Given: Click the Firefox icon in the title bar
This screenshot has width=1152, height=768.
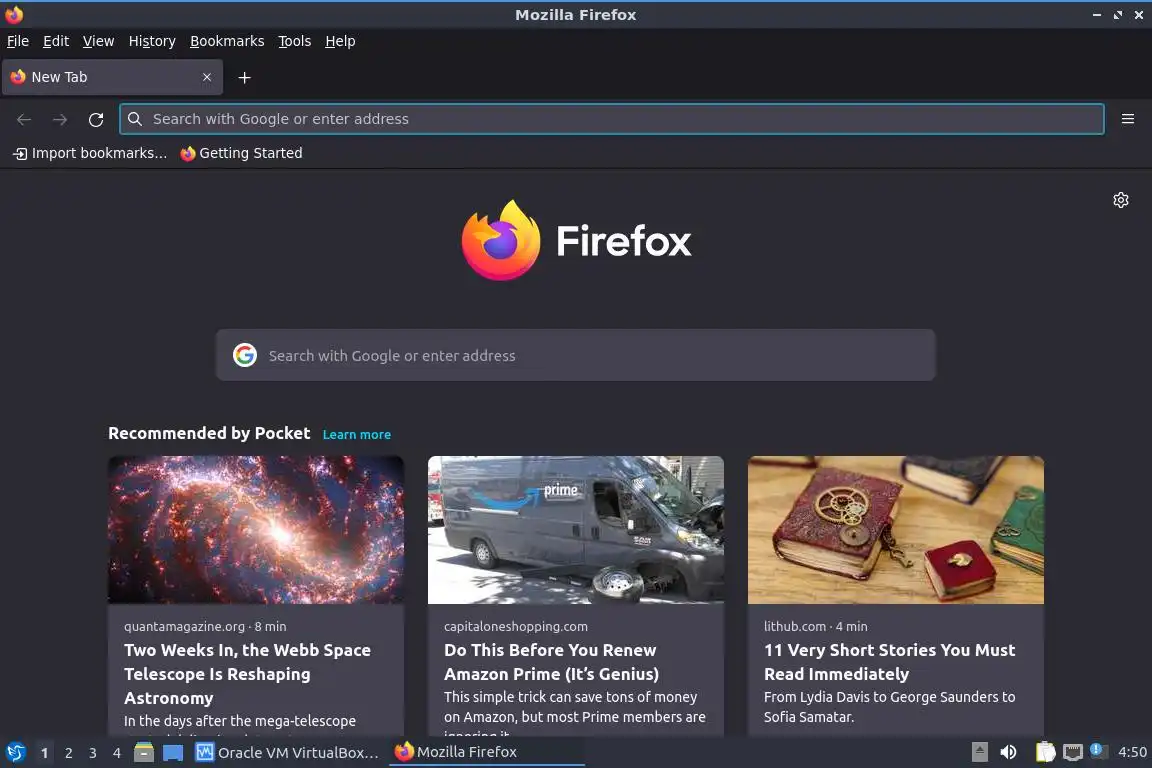Looking at the screenshot, I should click(x=14, y=15).
